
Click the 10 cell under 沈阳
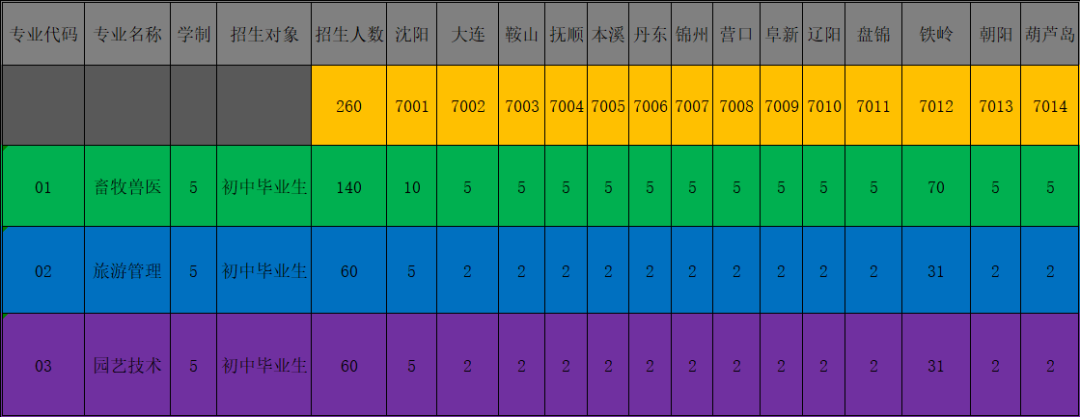(412, 187)
